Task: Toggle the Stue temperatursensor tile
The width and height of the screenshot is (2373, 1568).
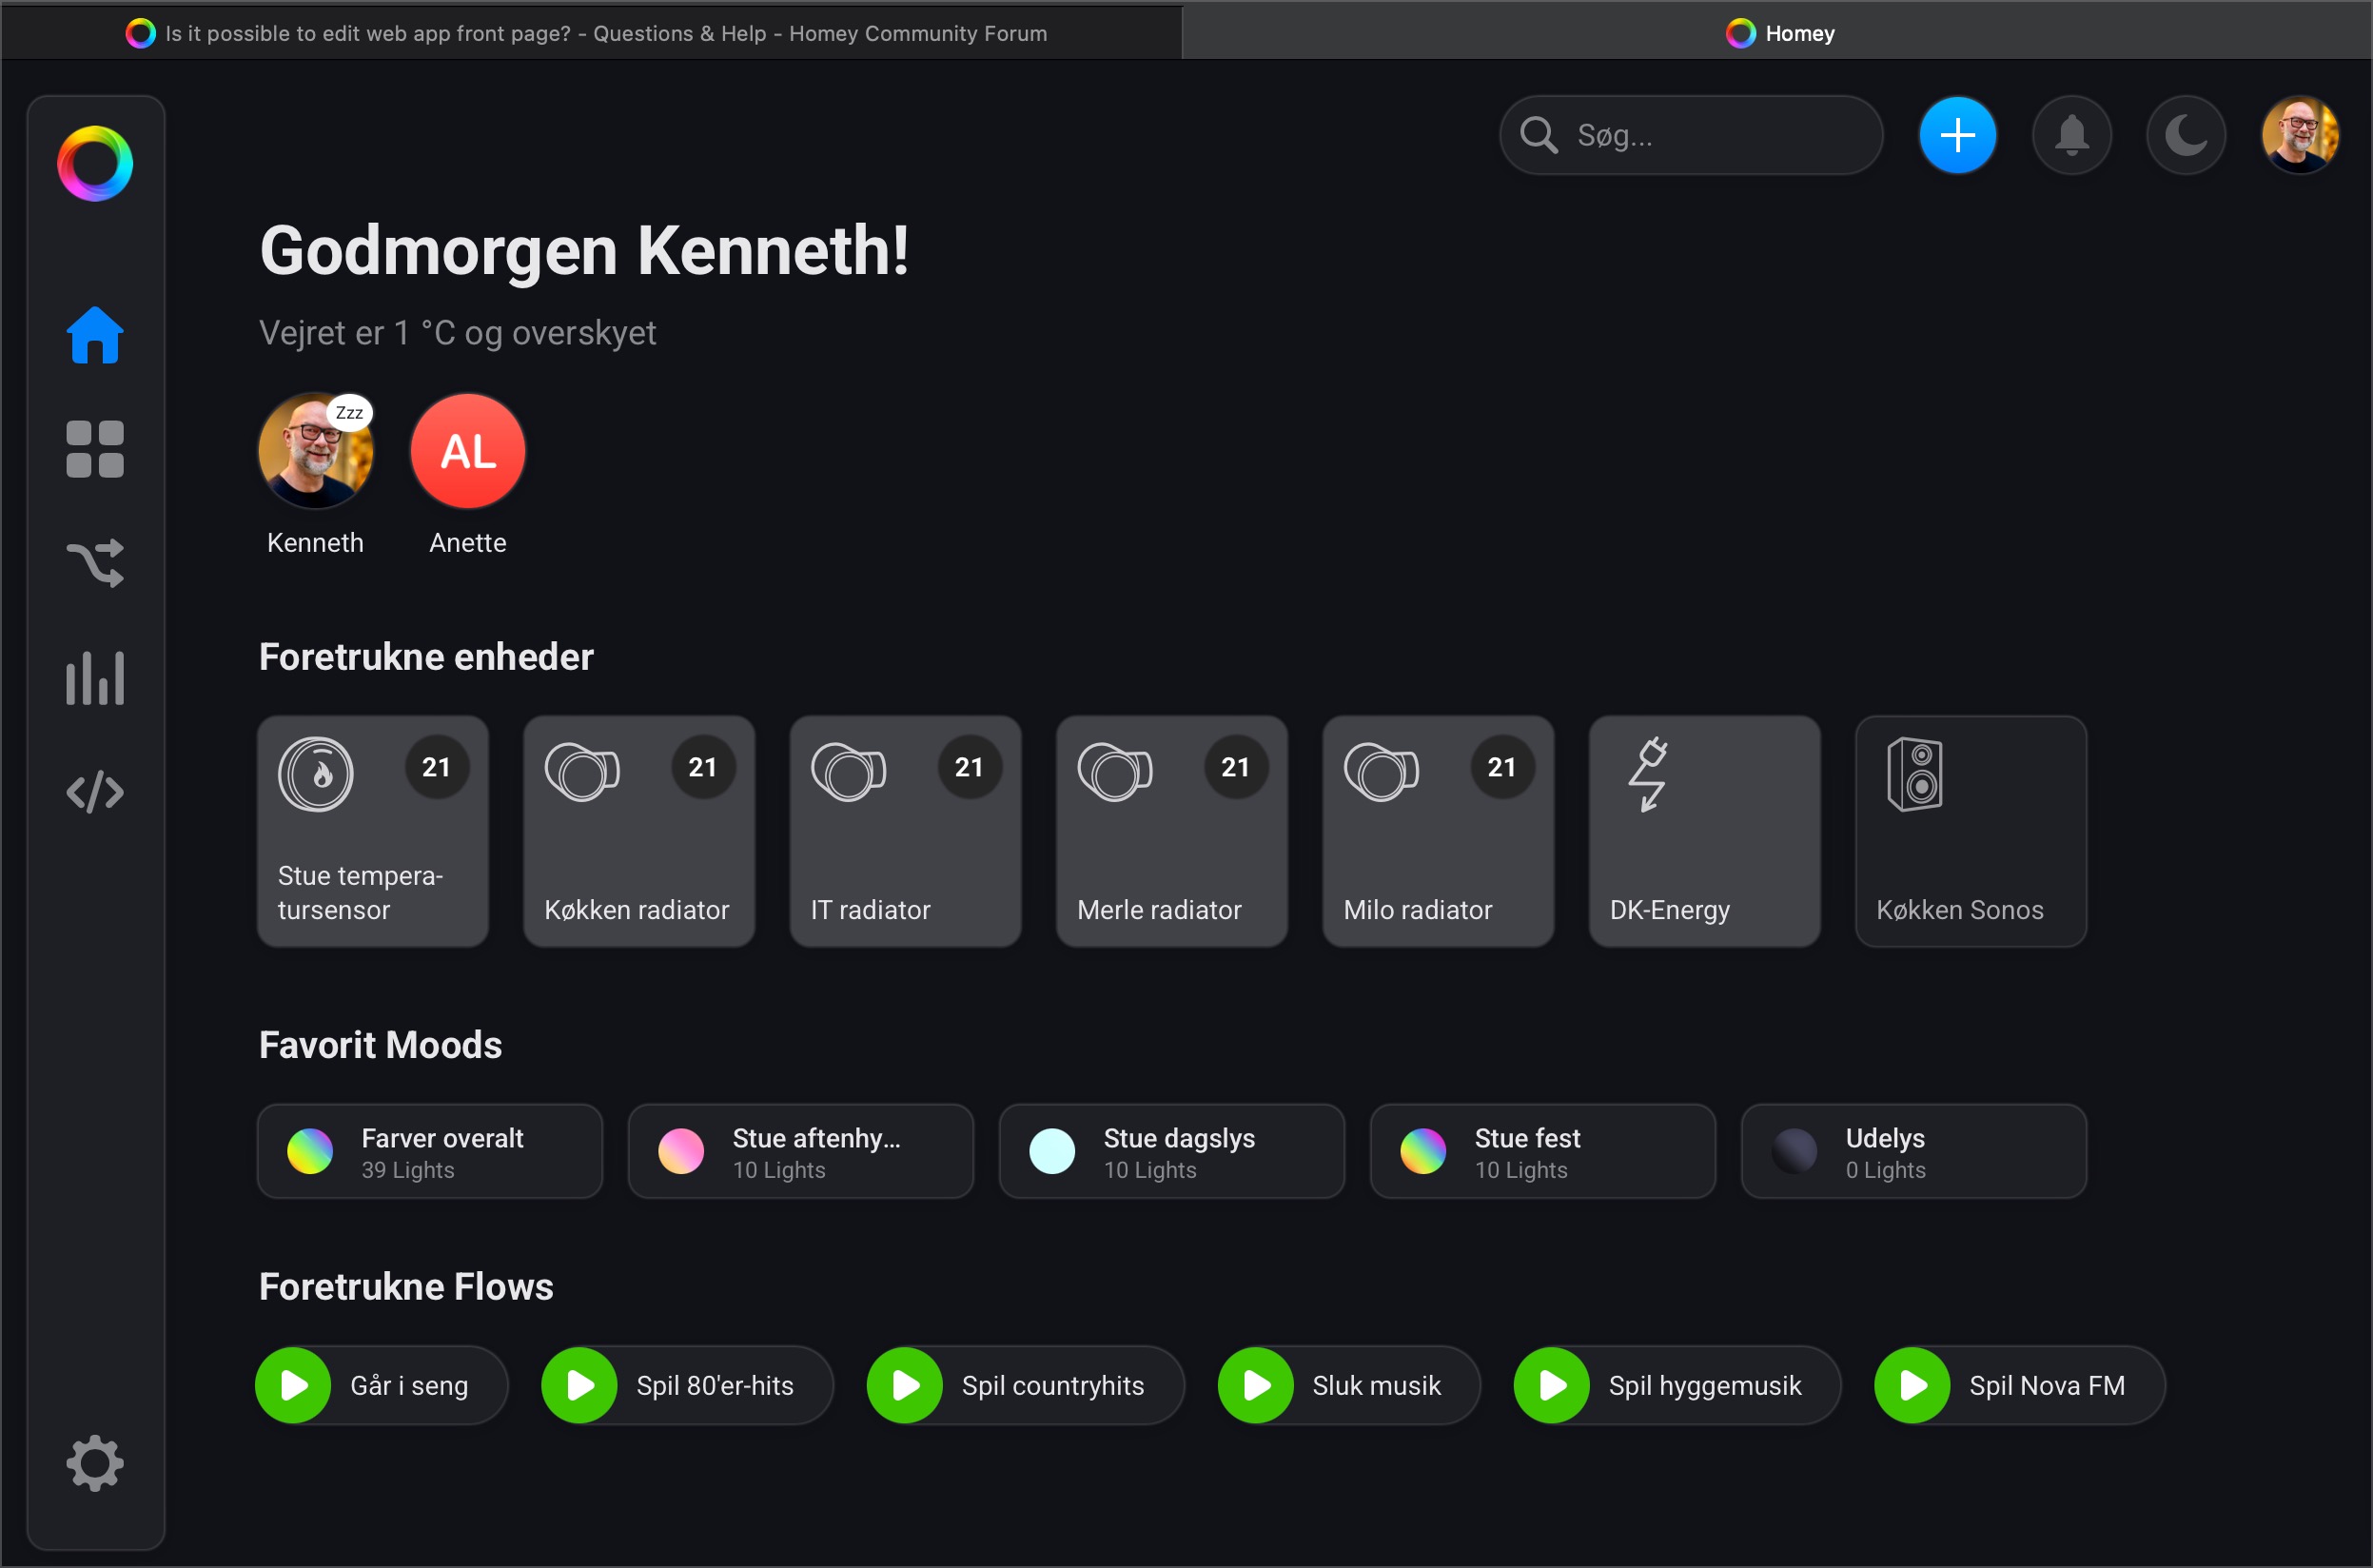Action: (372, 830)
